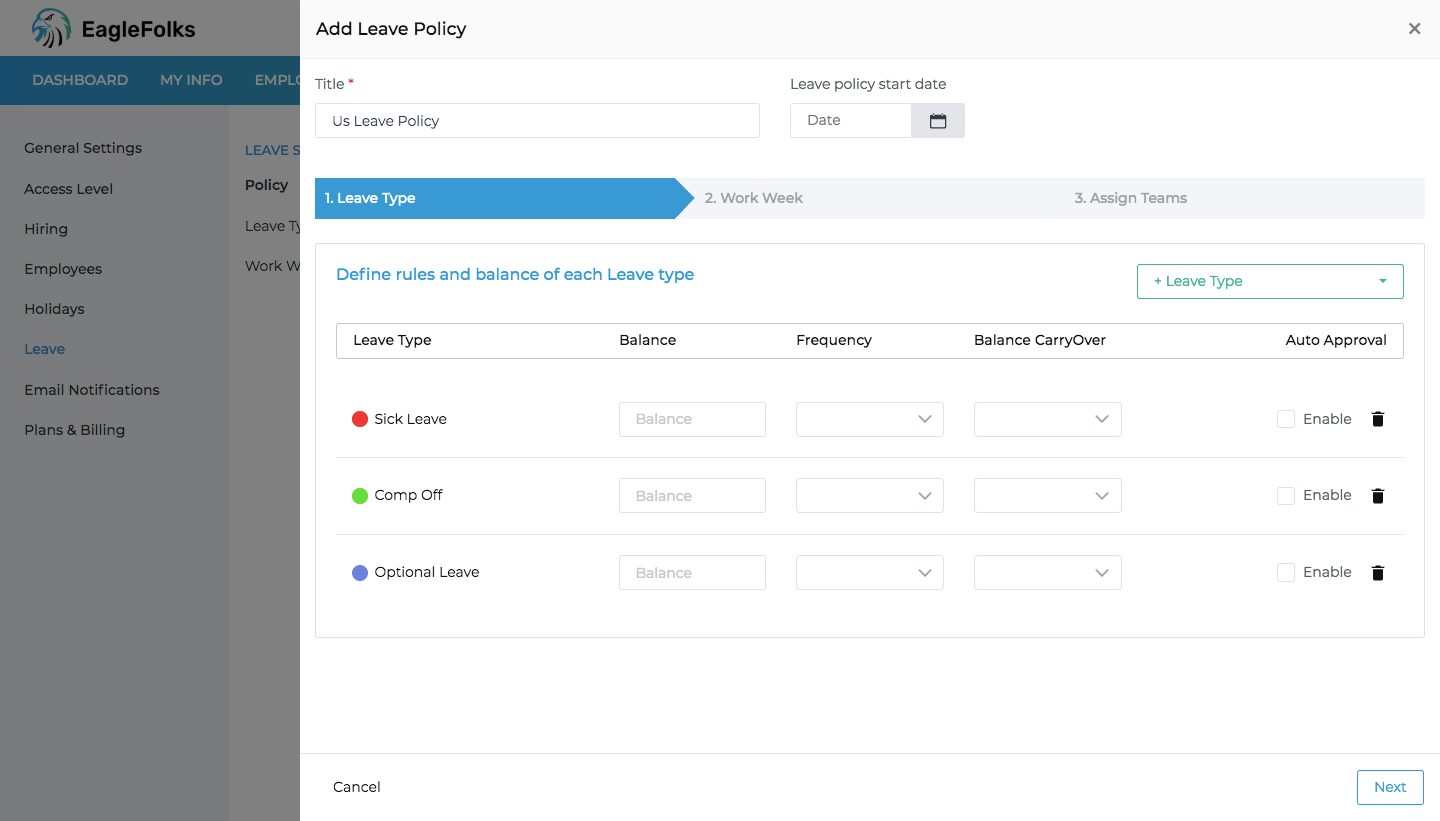Image resolution: width=1440 pixels, height=821 pixels.
Task: Open Plans & Billing settings
Action: [74, 430]
